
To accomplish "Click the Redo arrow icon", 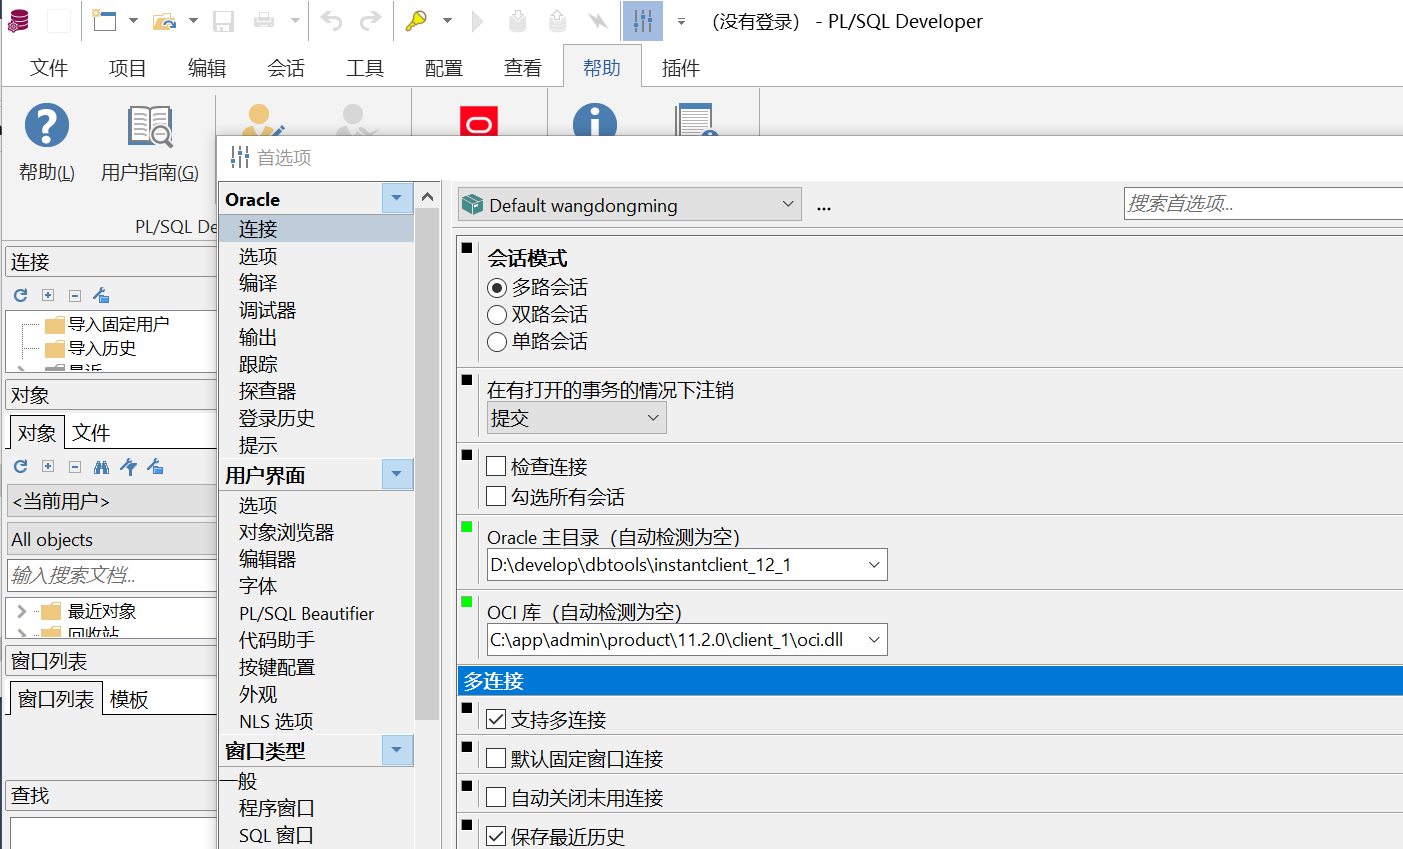I will tap(370, 21).
